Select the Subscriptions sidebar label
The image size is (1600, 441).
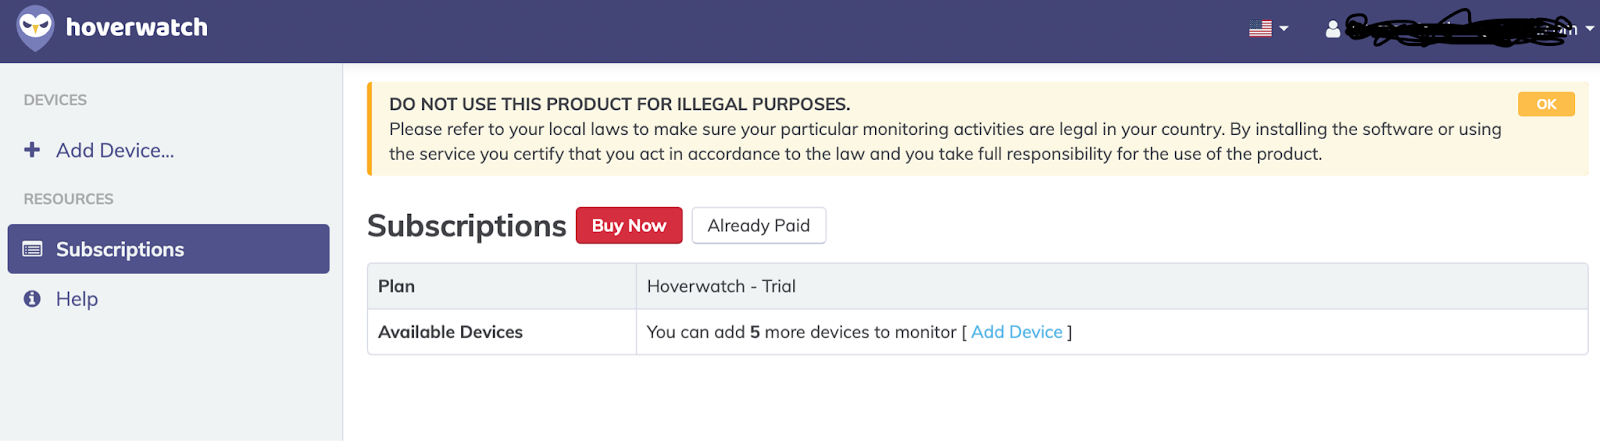click(120, 249)
